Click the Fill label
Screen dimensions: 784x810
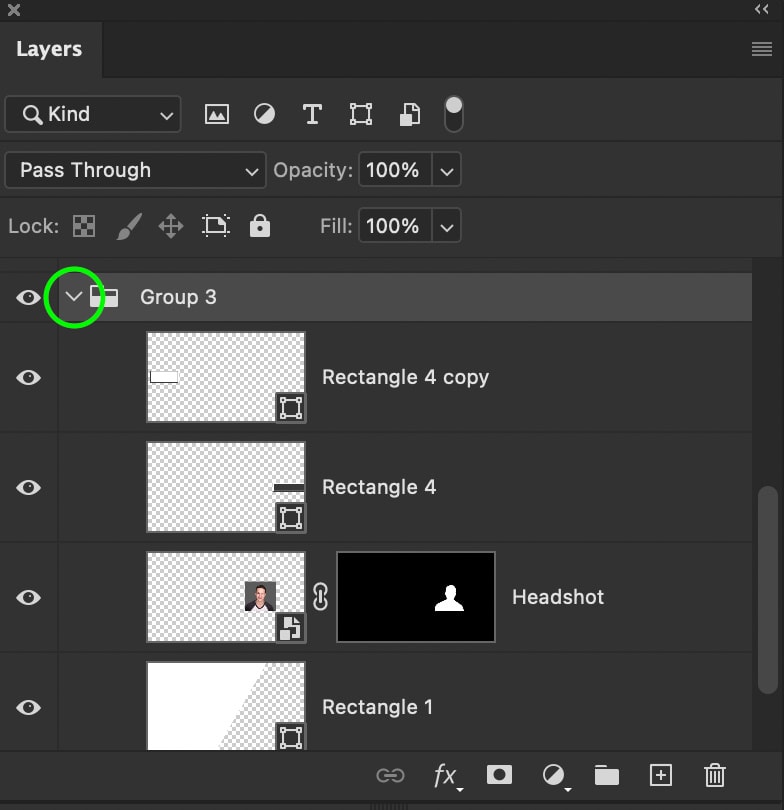click(x=336, y=226)
